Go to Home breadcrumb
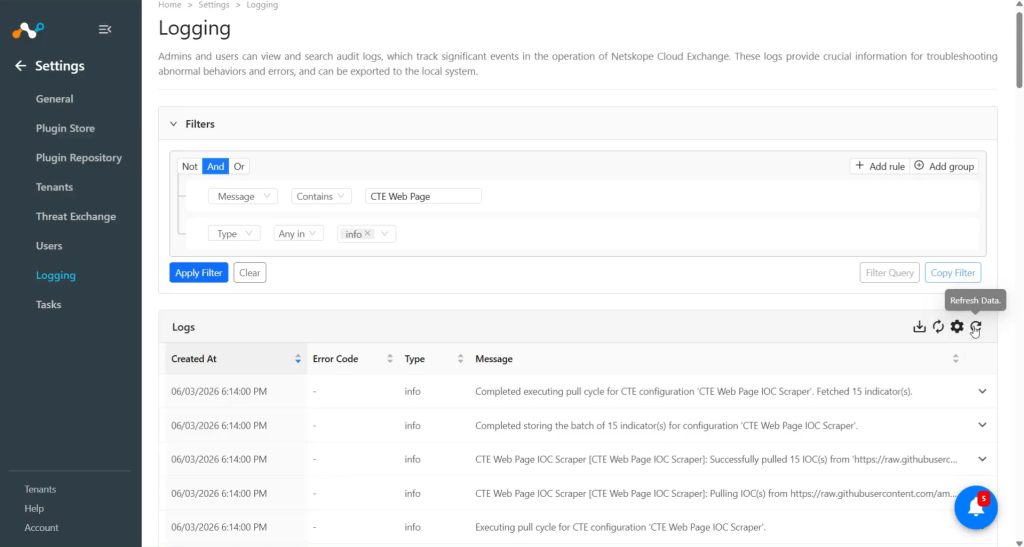Image resolution: width=1024 pixels, height=547 pixels. coord(170,5)
